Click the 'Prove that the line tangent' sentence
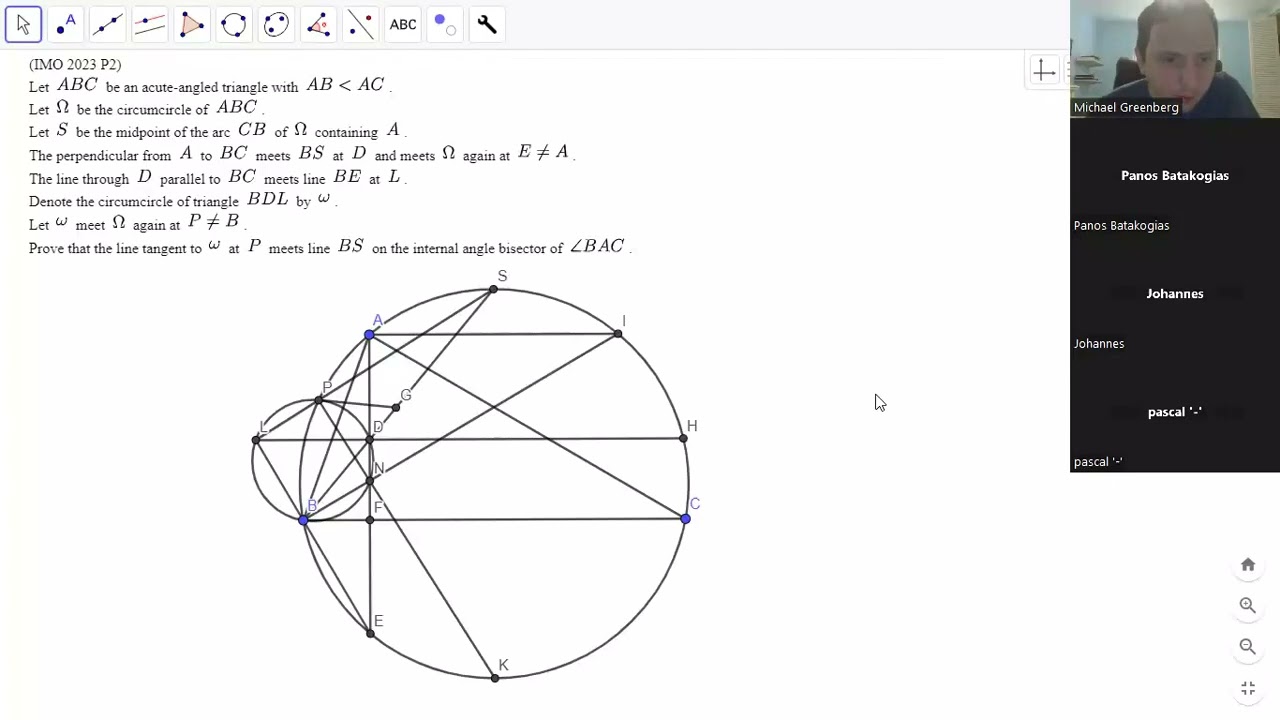The height and width of the screenshot is (720, 1280). [330, 247]
